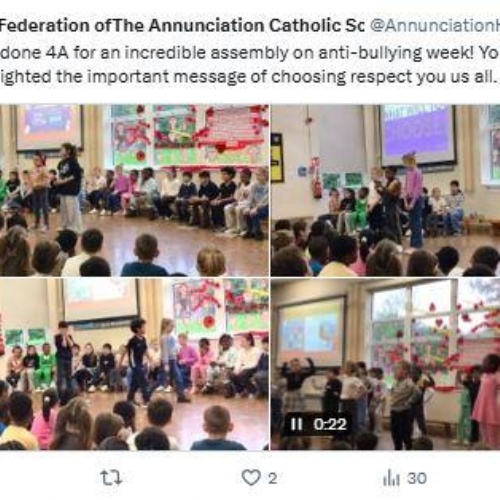Viewport: 500px width, 500px height.
Task: Open the top-left assembly photo
Action: pyautogui.click(x=134, y=190)
